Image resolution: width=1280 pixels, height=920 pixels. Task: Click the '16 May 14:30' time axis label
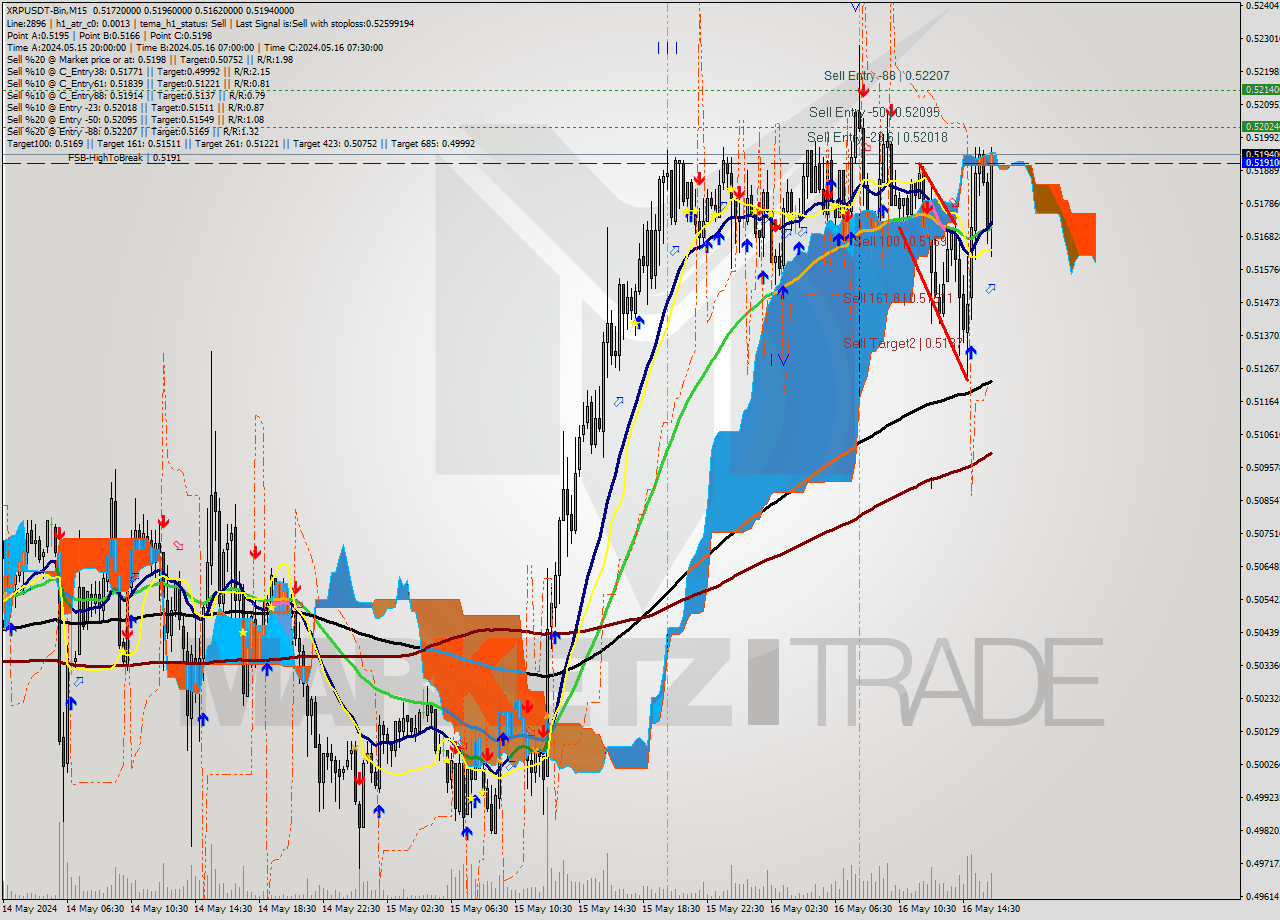pos(991,909)
